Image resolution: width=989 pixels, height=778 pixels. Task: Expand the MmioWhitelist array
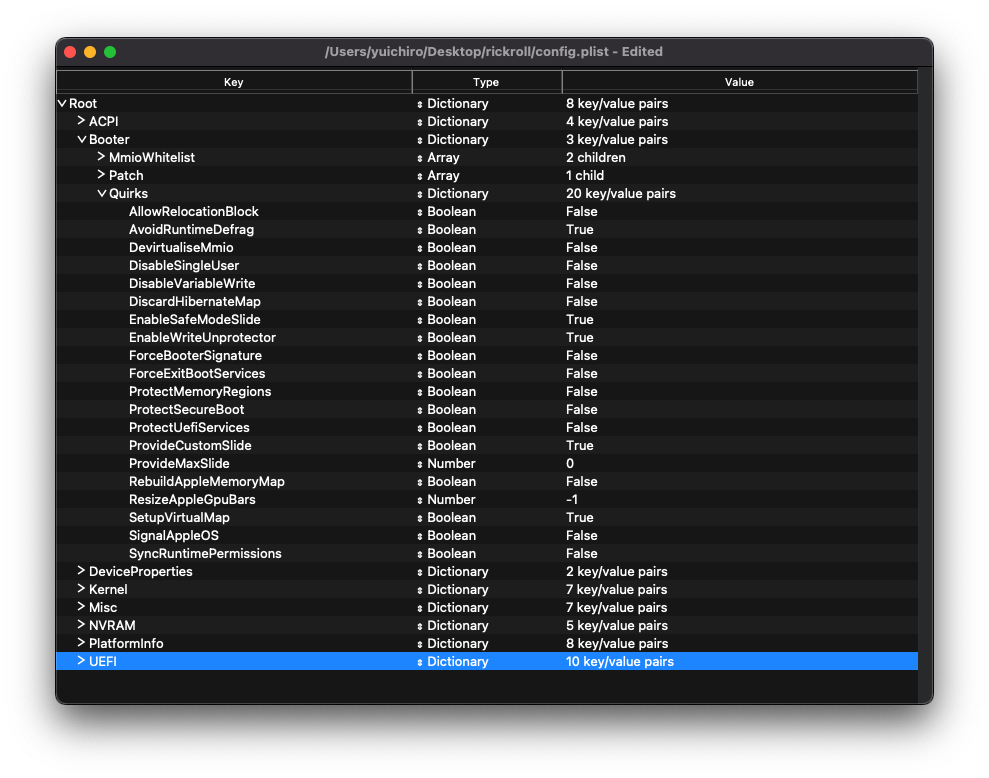pos(101,157)
